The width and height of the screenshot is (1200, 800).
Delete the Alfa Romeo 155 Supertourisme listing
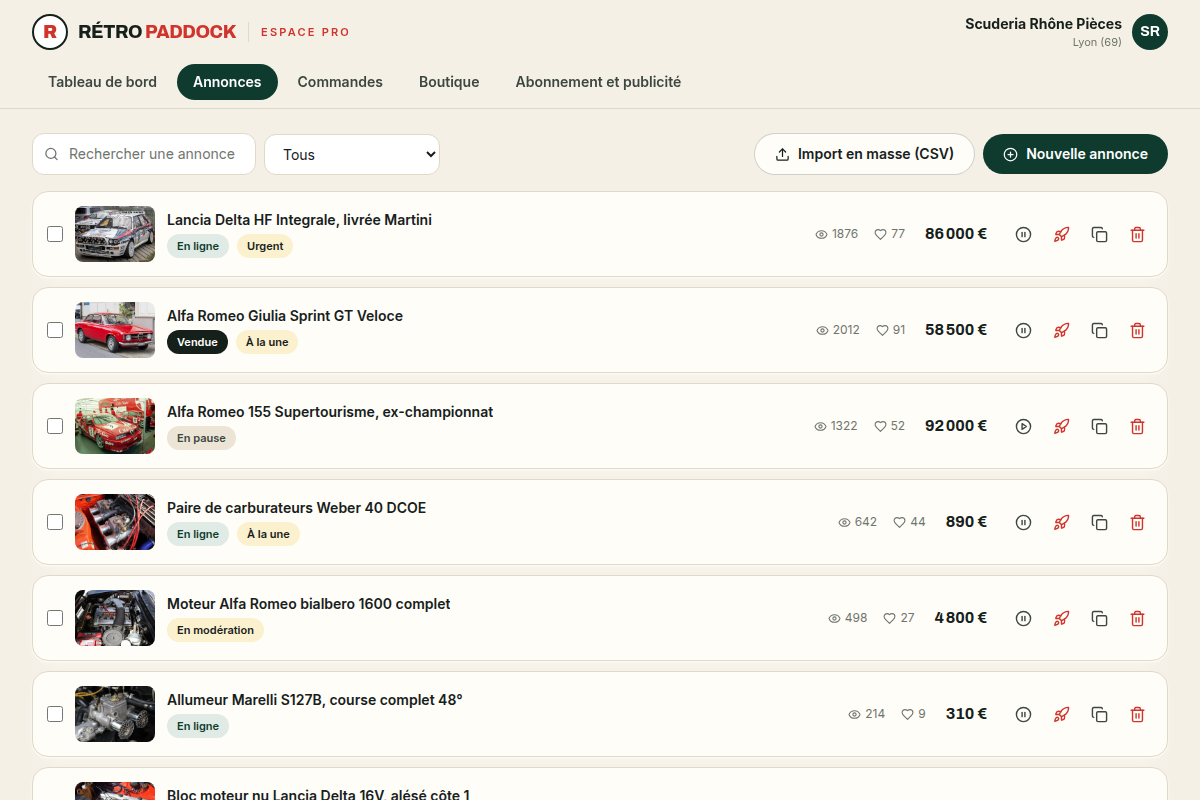pyautogui.click(x=1137, y=426)
